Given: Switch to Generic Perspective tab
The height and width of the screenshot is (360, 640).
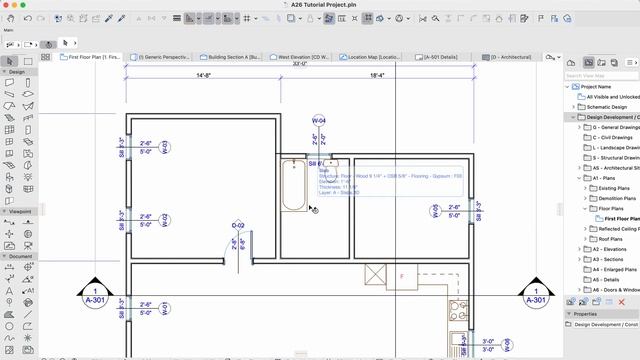Looking at the screenshot, I should [x=160, y=57].
